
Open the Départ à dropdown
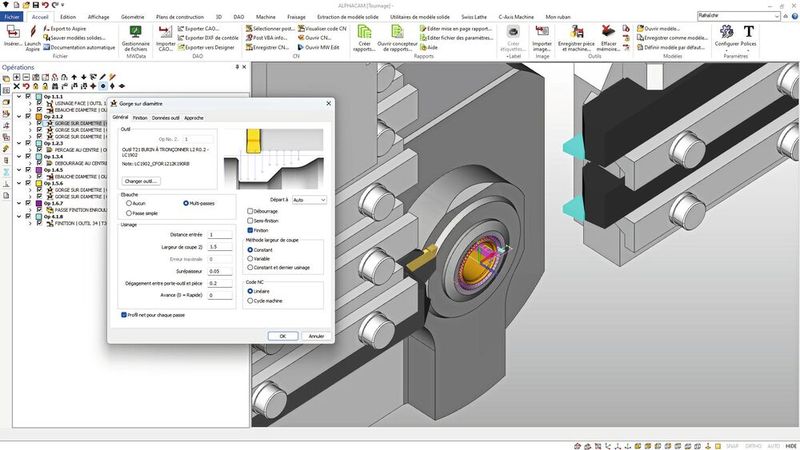point(309,200)
